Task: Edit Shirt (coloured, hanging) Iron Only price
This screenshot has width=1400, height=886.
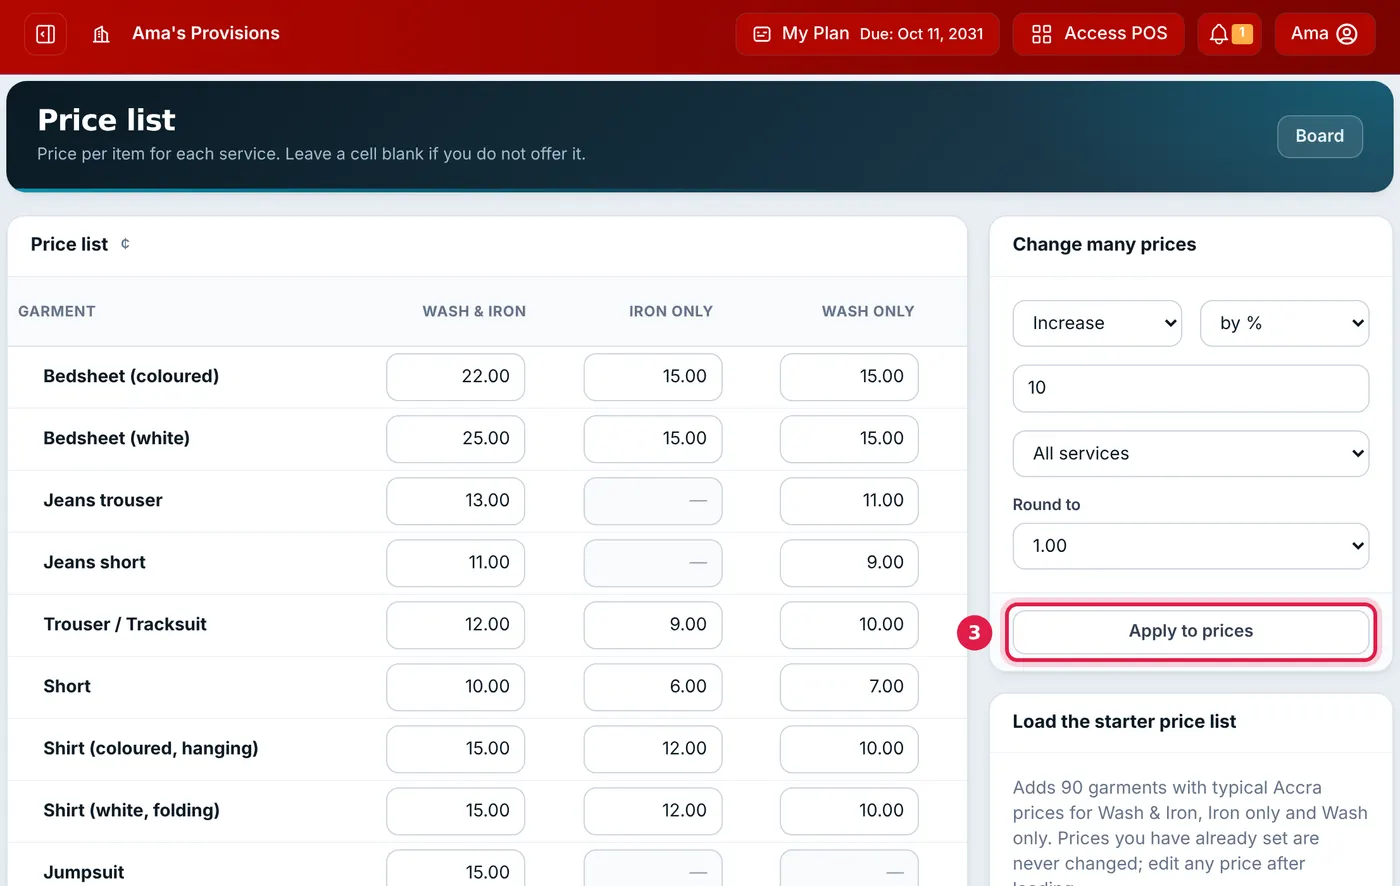Action: tap(653, 749)
